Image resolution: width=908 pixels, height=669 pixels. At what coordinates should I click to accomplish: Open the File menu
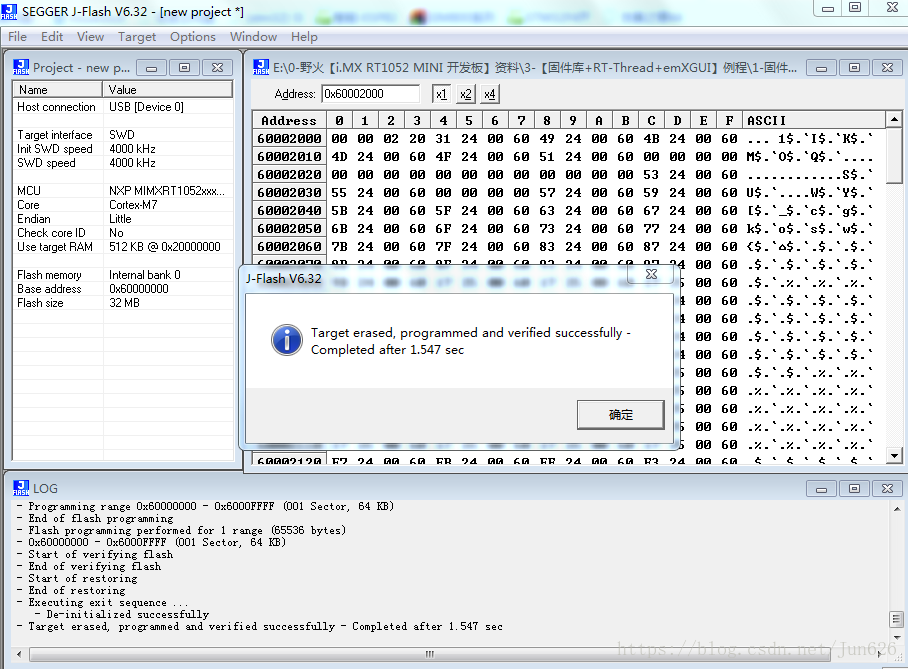(17, 36)
